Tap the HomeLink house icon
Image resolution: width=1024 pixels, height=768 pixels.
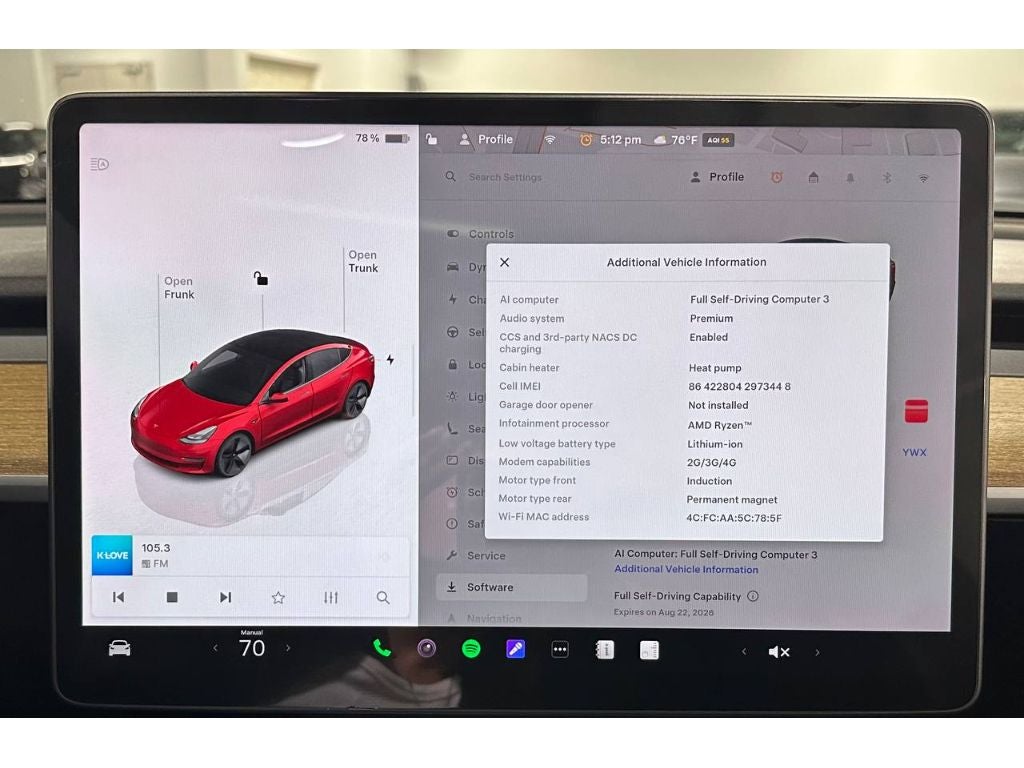pos(813,177)
